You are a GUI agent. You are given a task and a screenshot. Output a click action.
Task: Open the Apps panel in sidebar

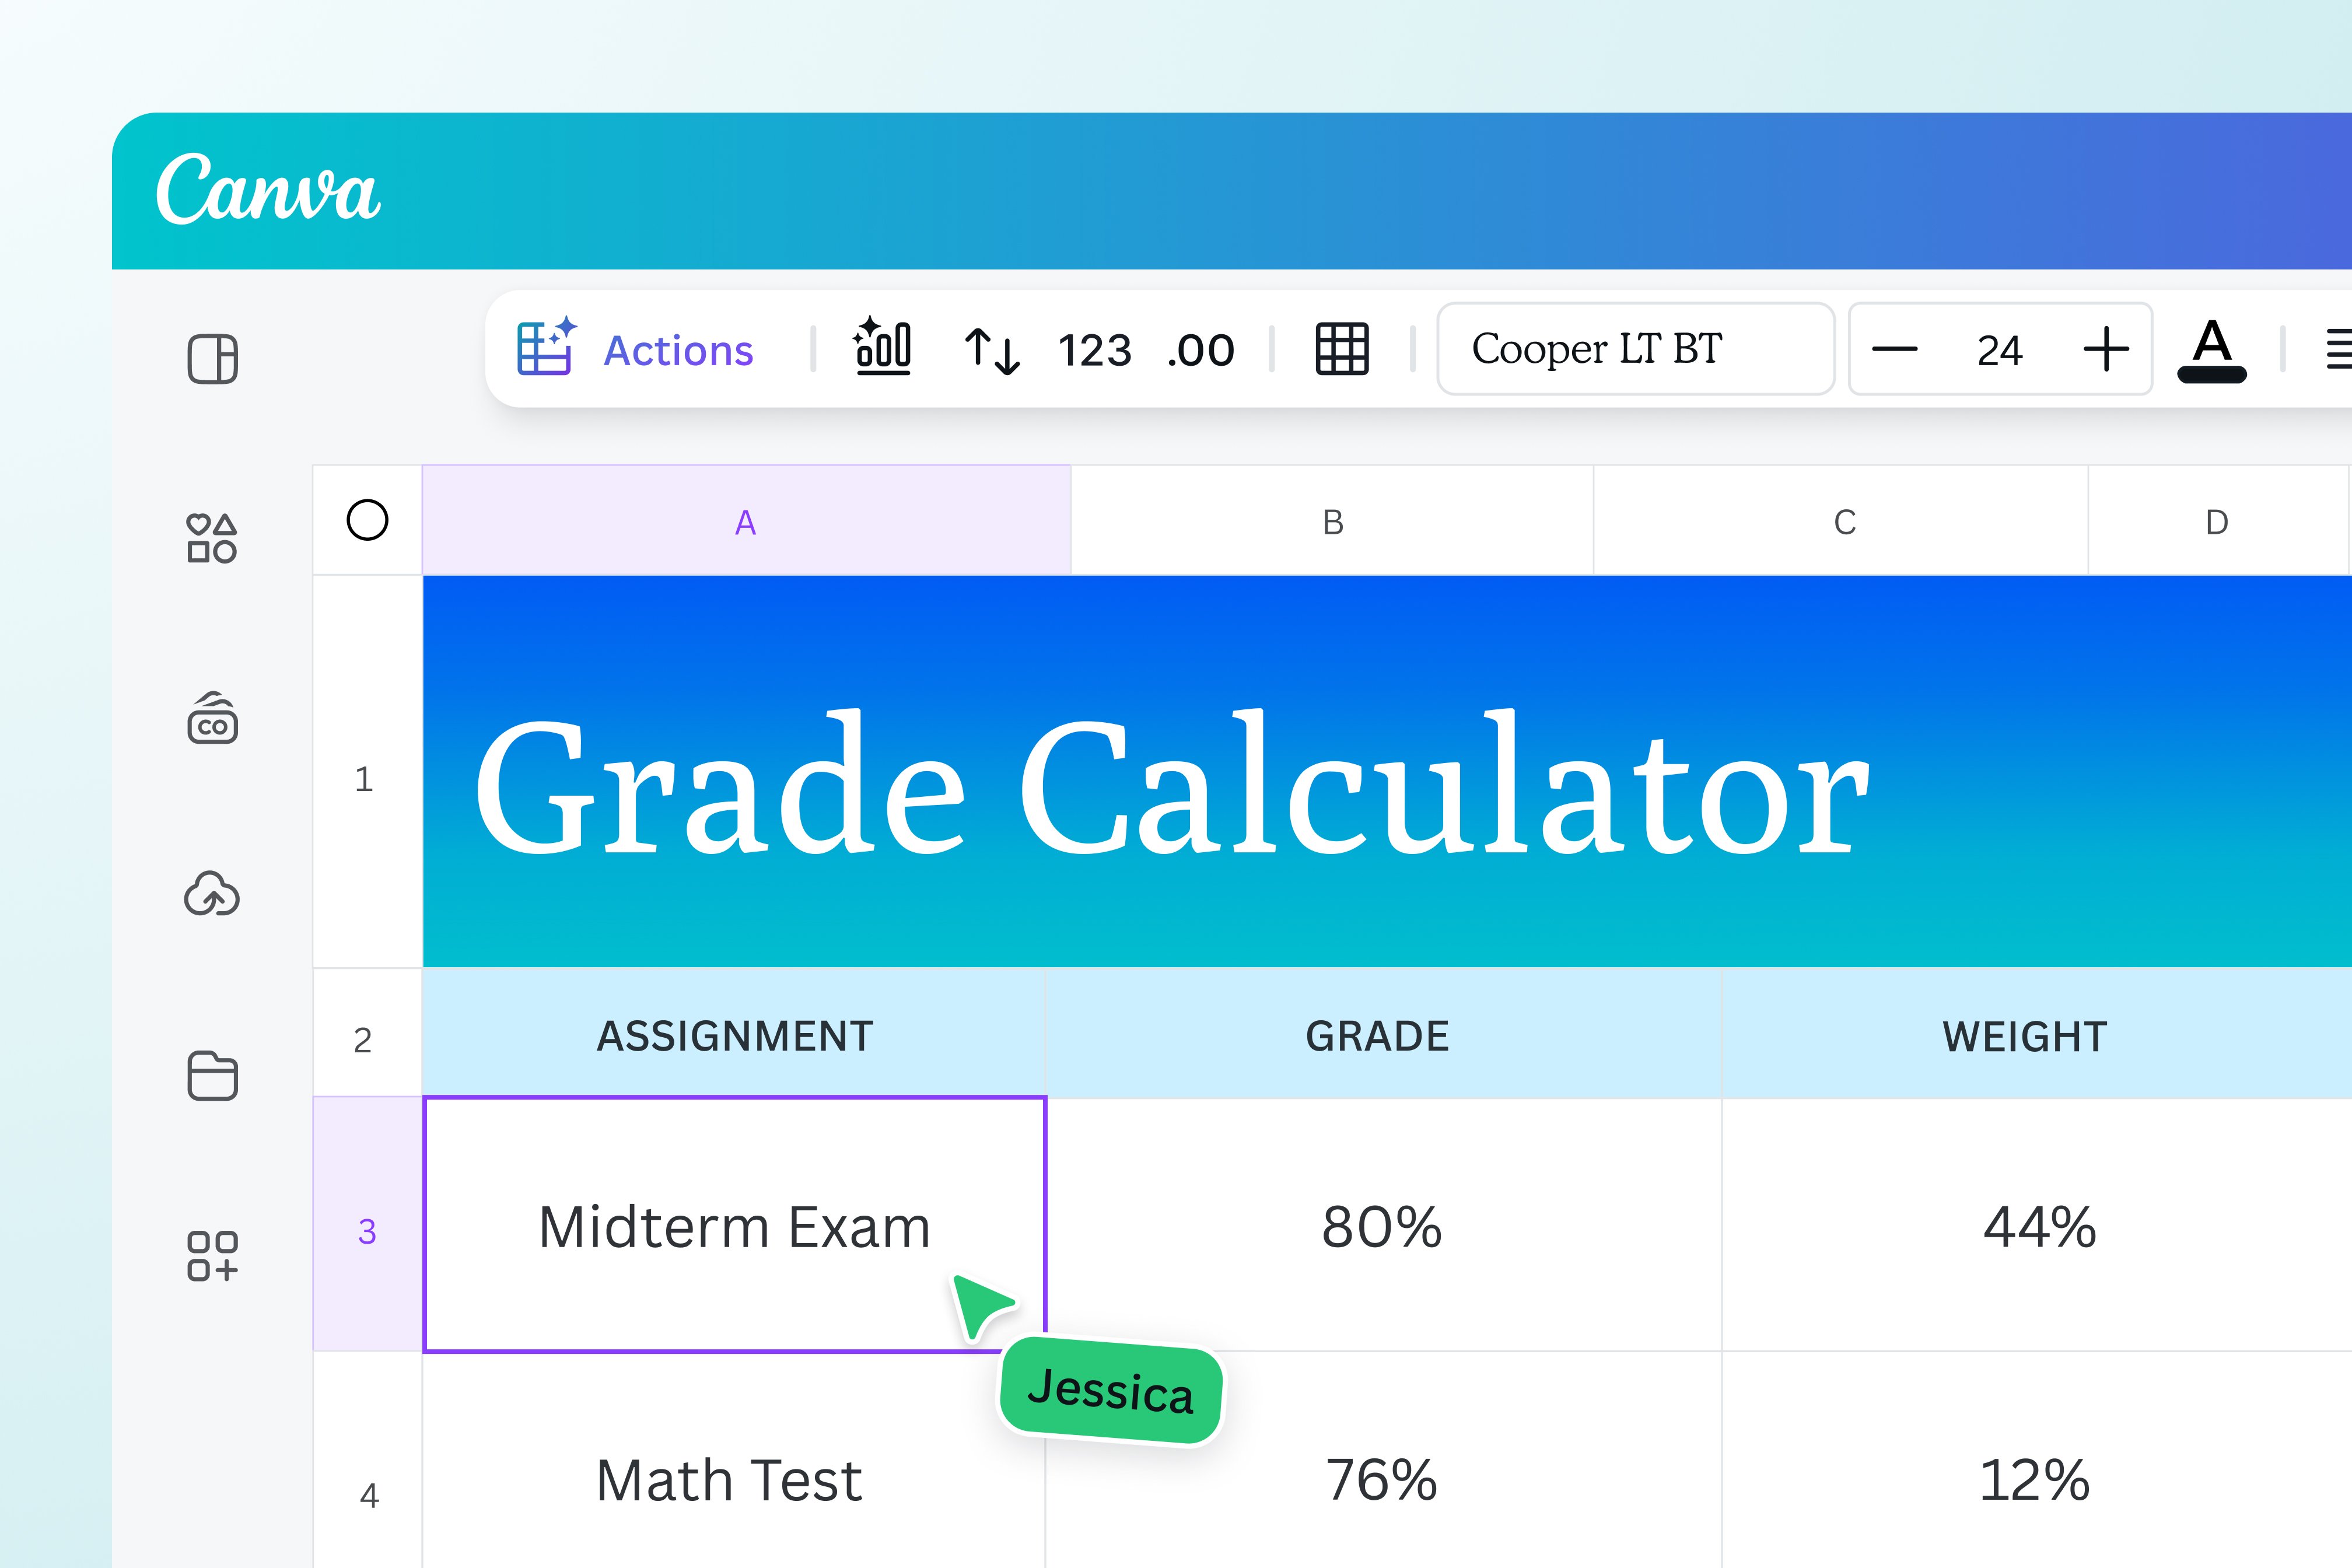coord(212,1255)
